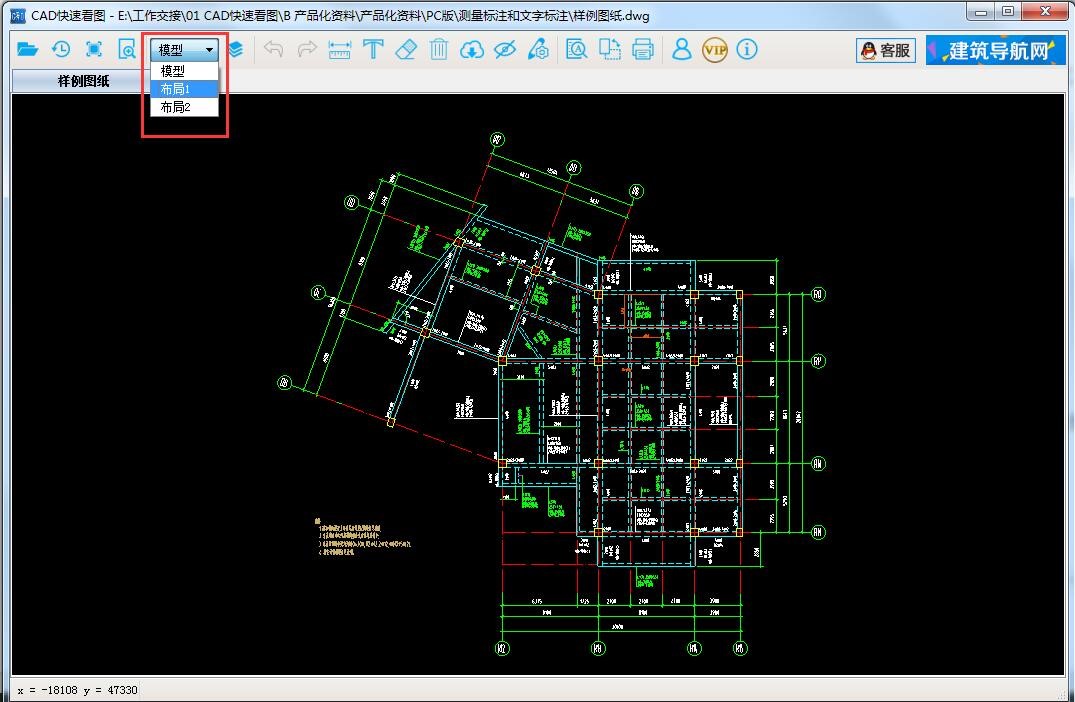Open the recent files history icon

(x=60, y=49)
